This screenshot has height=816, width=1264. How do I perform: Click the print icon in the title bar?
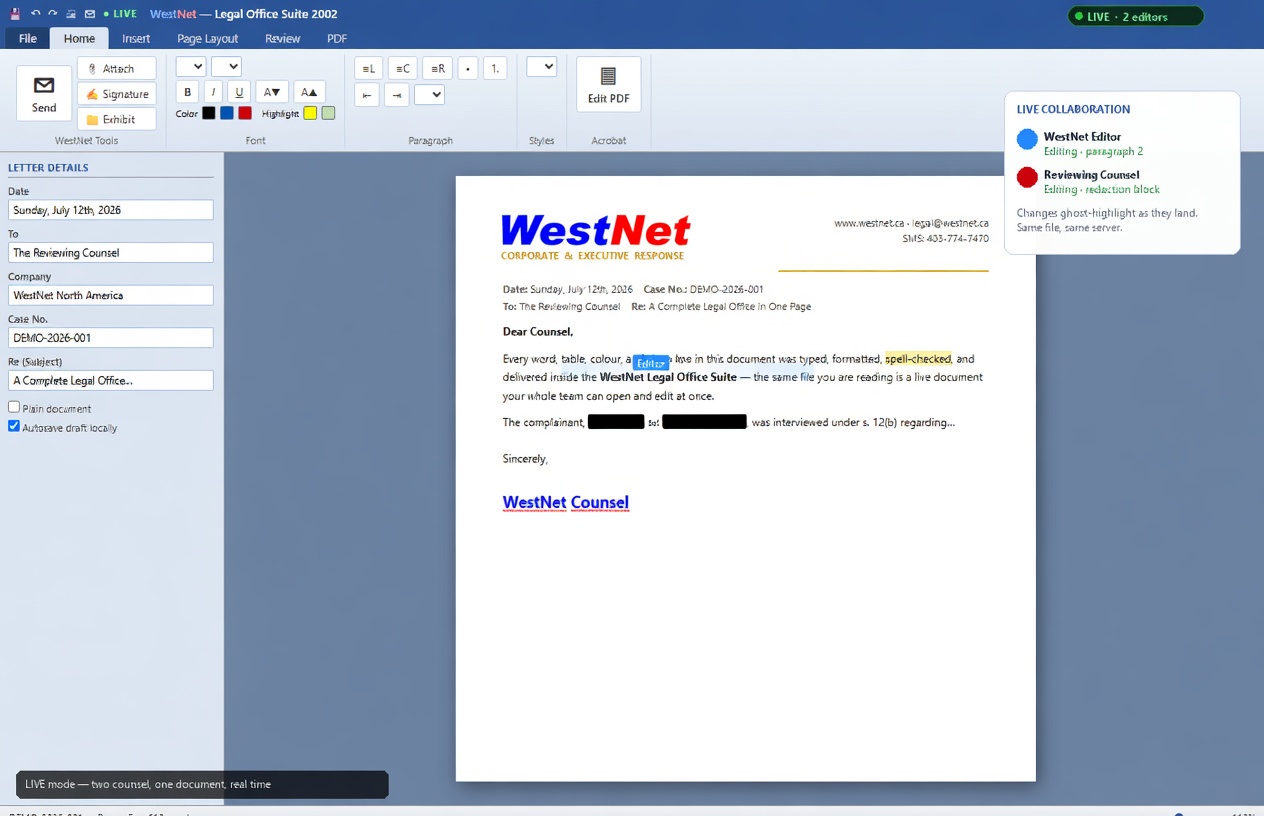71,14
